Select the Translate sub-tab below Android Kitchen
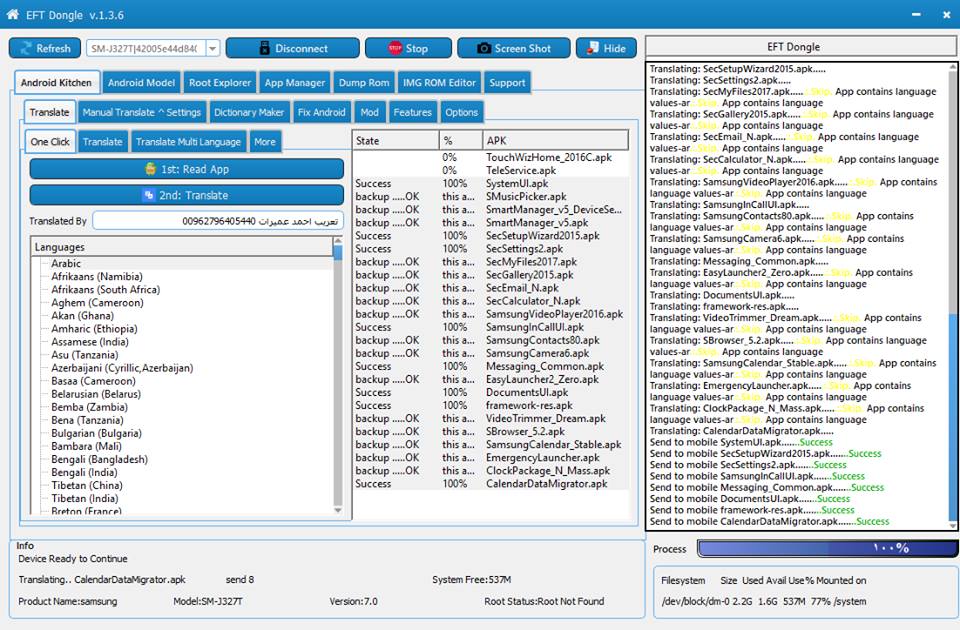This screenshot has width=960, height=630. coord(50,113)
